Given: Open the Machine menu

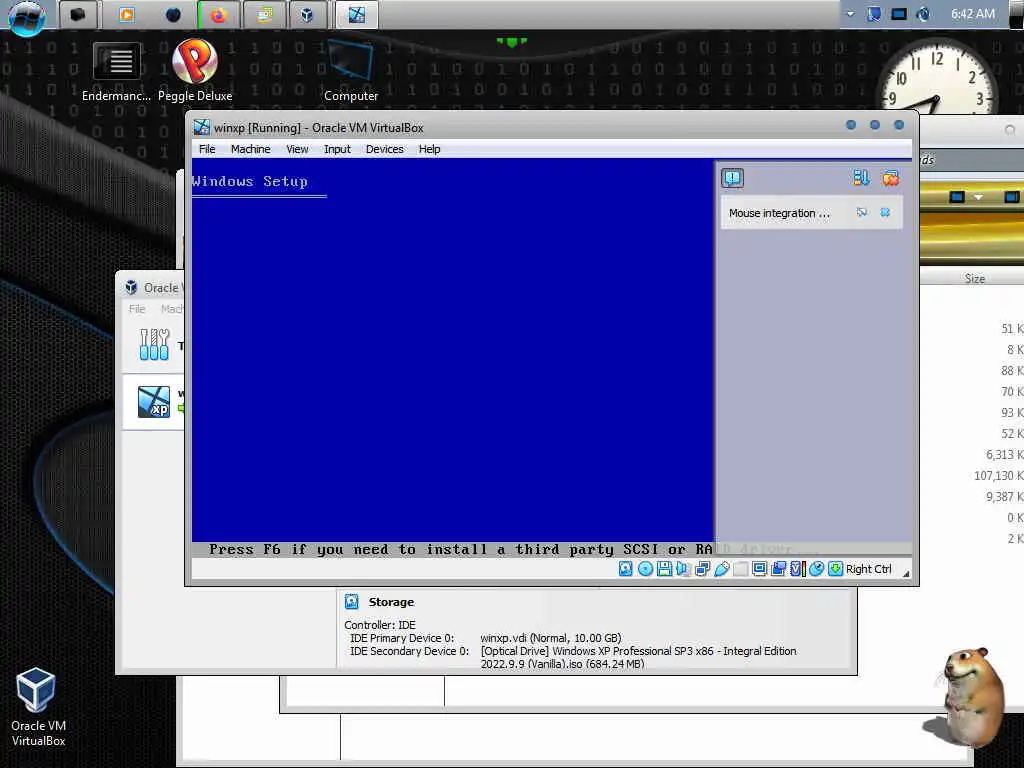Looking at the screenshot, I should pyautogui.click(x=250, y=149).
